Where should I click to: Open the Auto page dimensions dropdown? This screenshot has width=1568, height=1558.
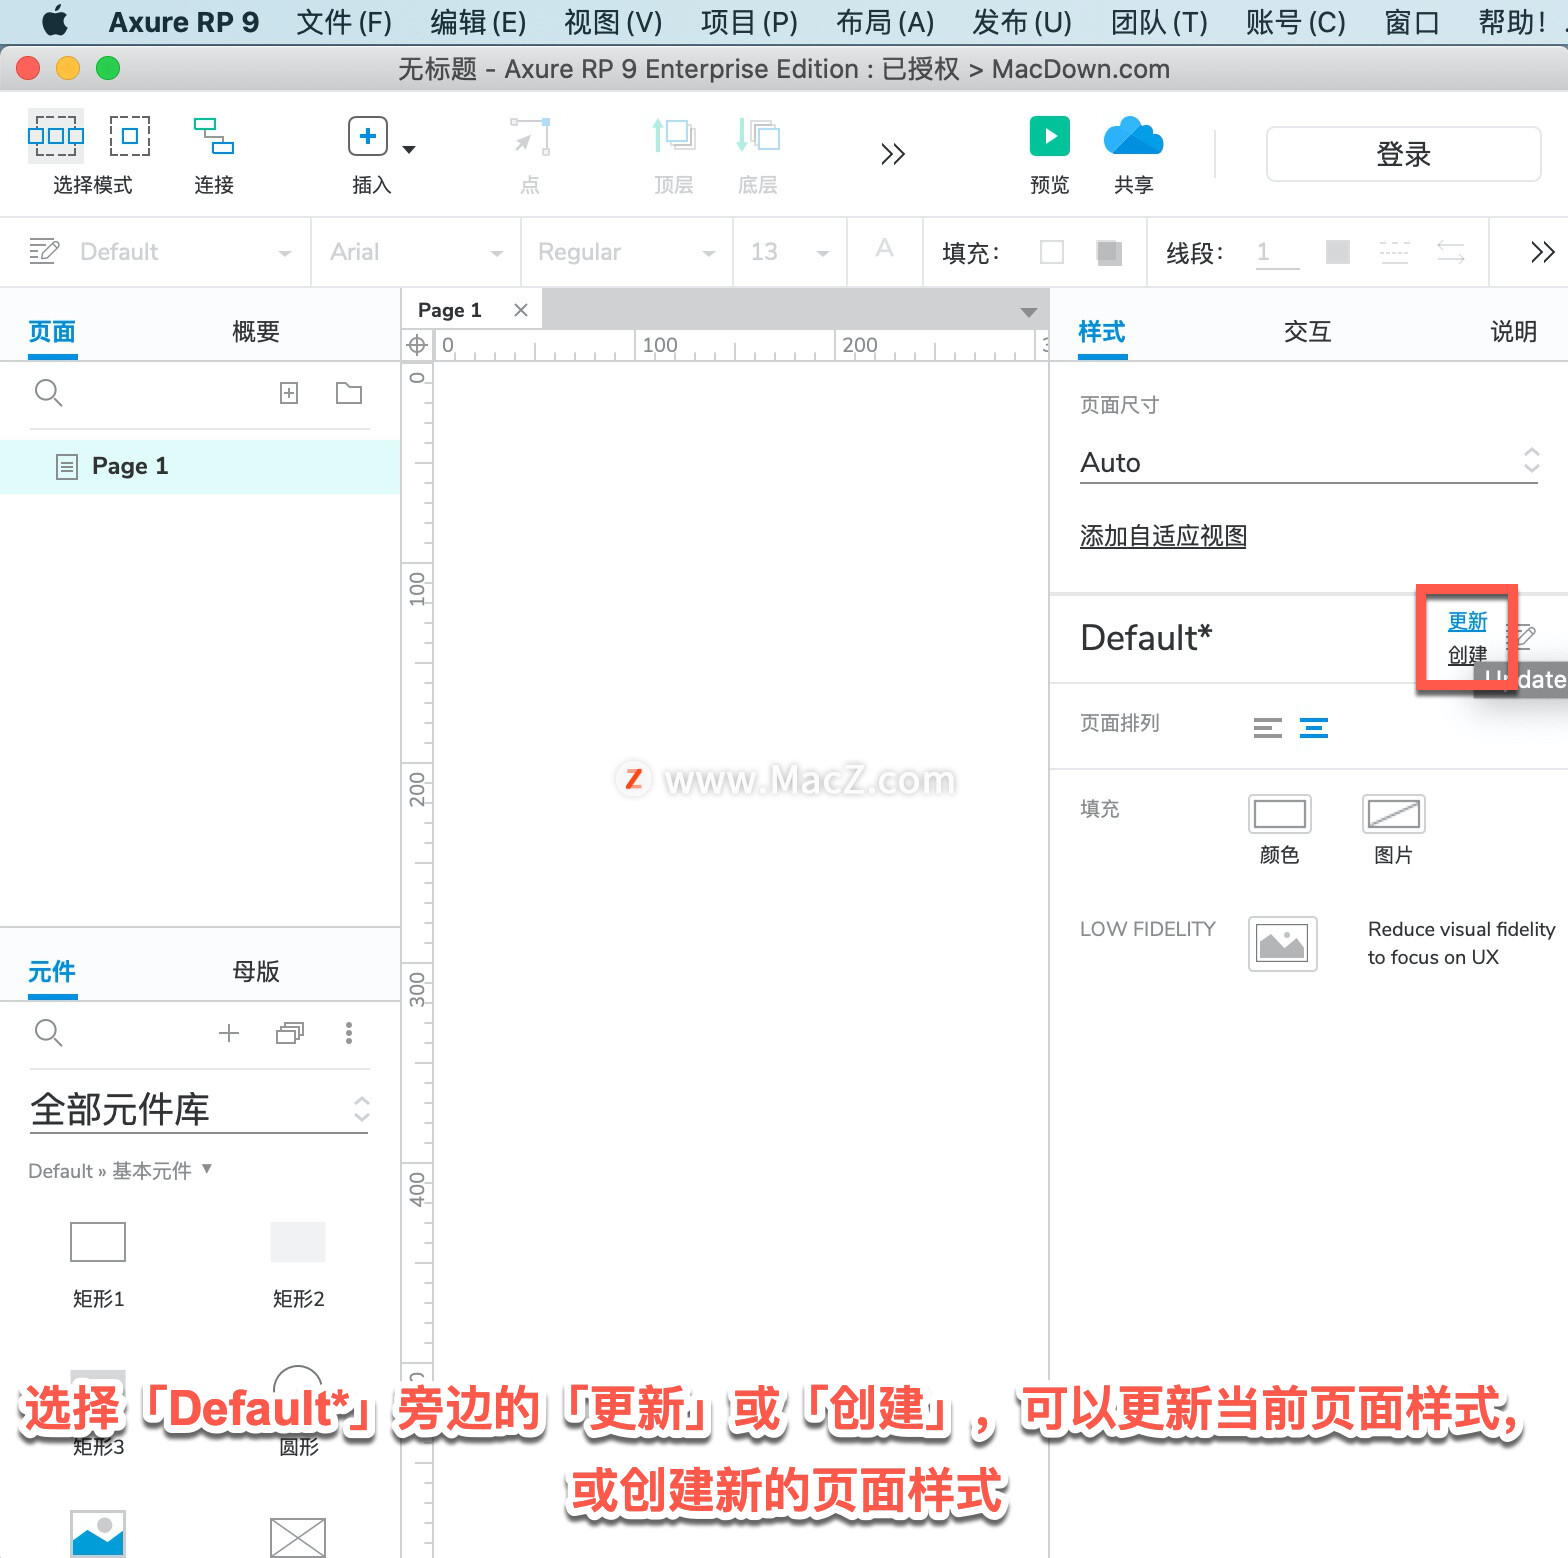coord(1309,462)
